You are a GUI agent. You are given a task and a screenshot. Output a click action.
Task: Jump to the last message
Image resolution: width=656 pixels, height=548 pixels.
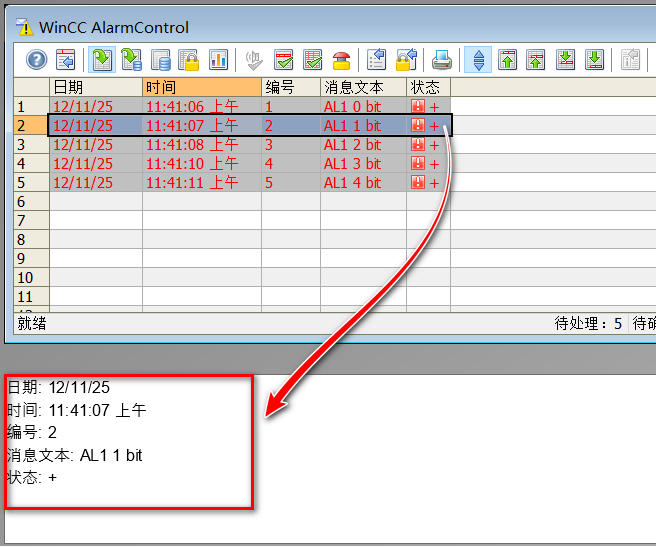594,60
